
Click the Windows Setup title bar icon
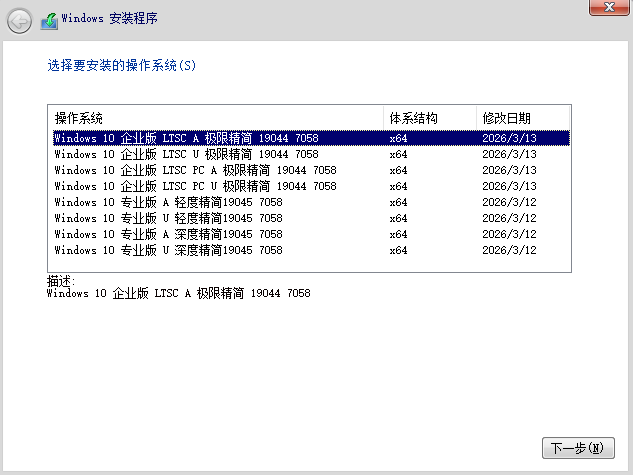coord(49,19)
